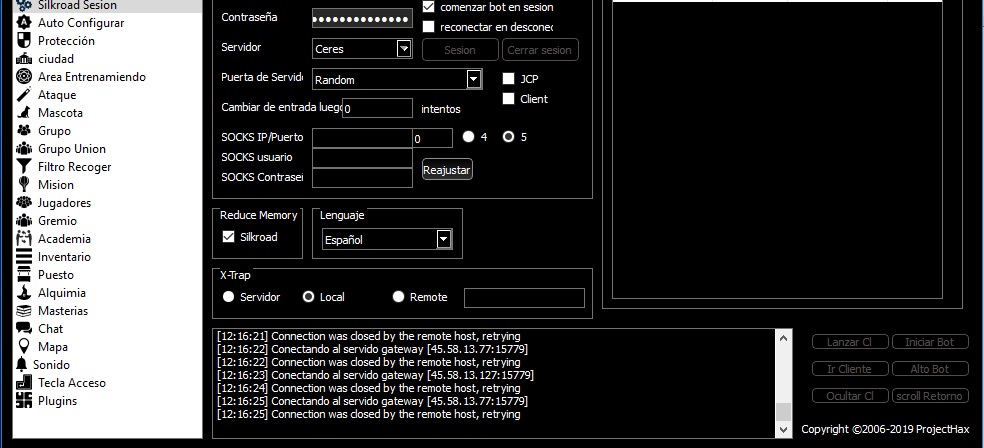984x448 pixels.
Task: Go to Plugins section in sidebar
Action: click(57, 401)
